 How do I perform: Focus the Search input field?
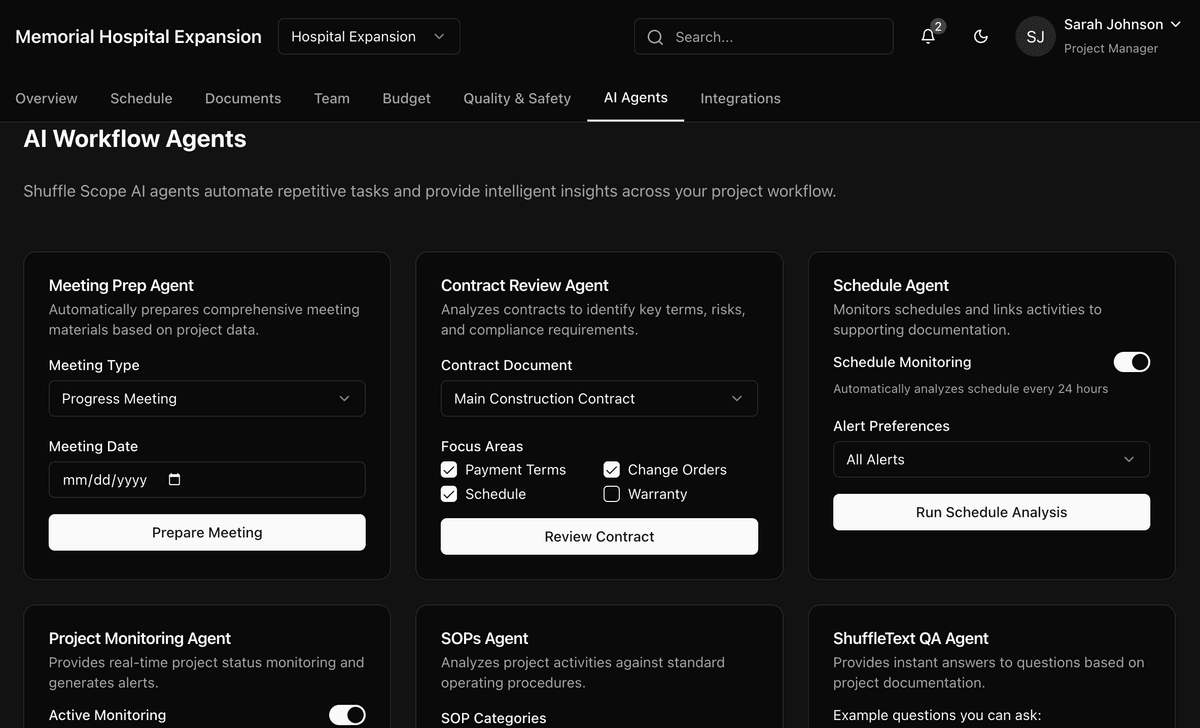coord(764,37)
